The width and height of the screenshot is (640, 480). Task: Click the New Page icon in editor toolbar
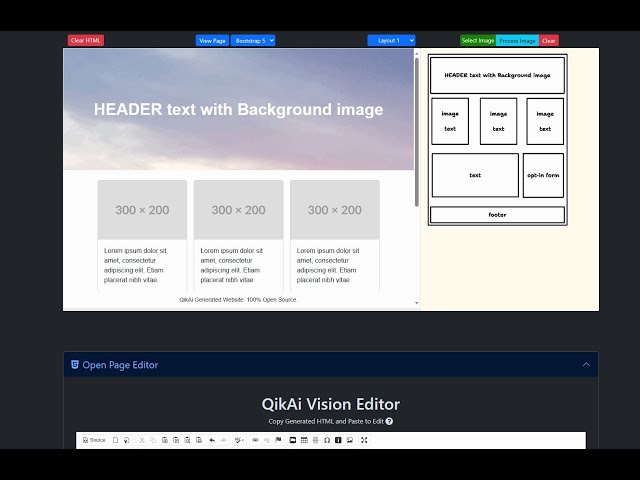(116, 440)
